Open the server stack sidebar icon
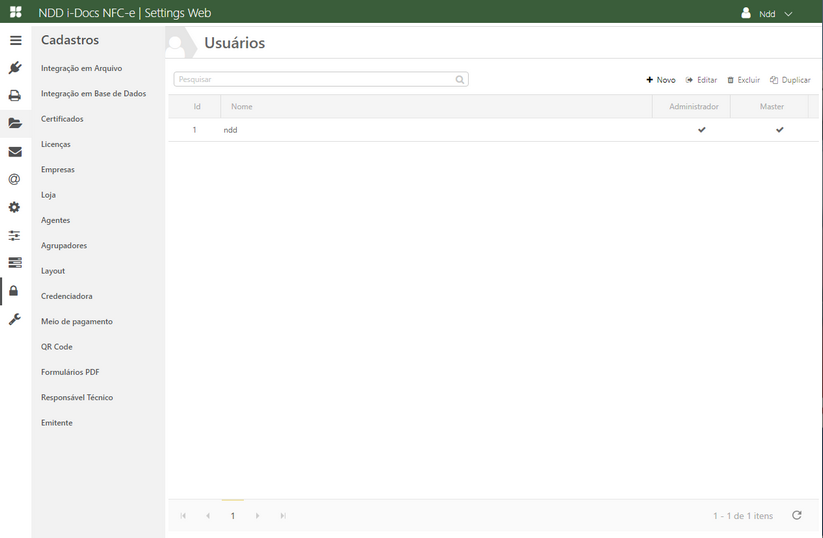Screen dimensions: 823x538 click(15, 262)
